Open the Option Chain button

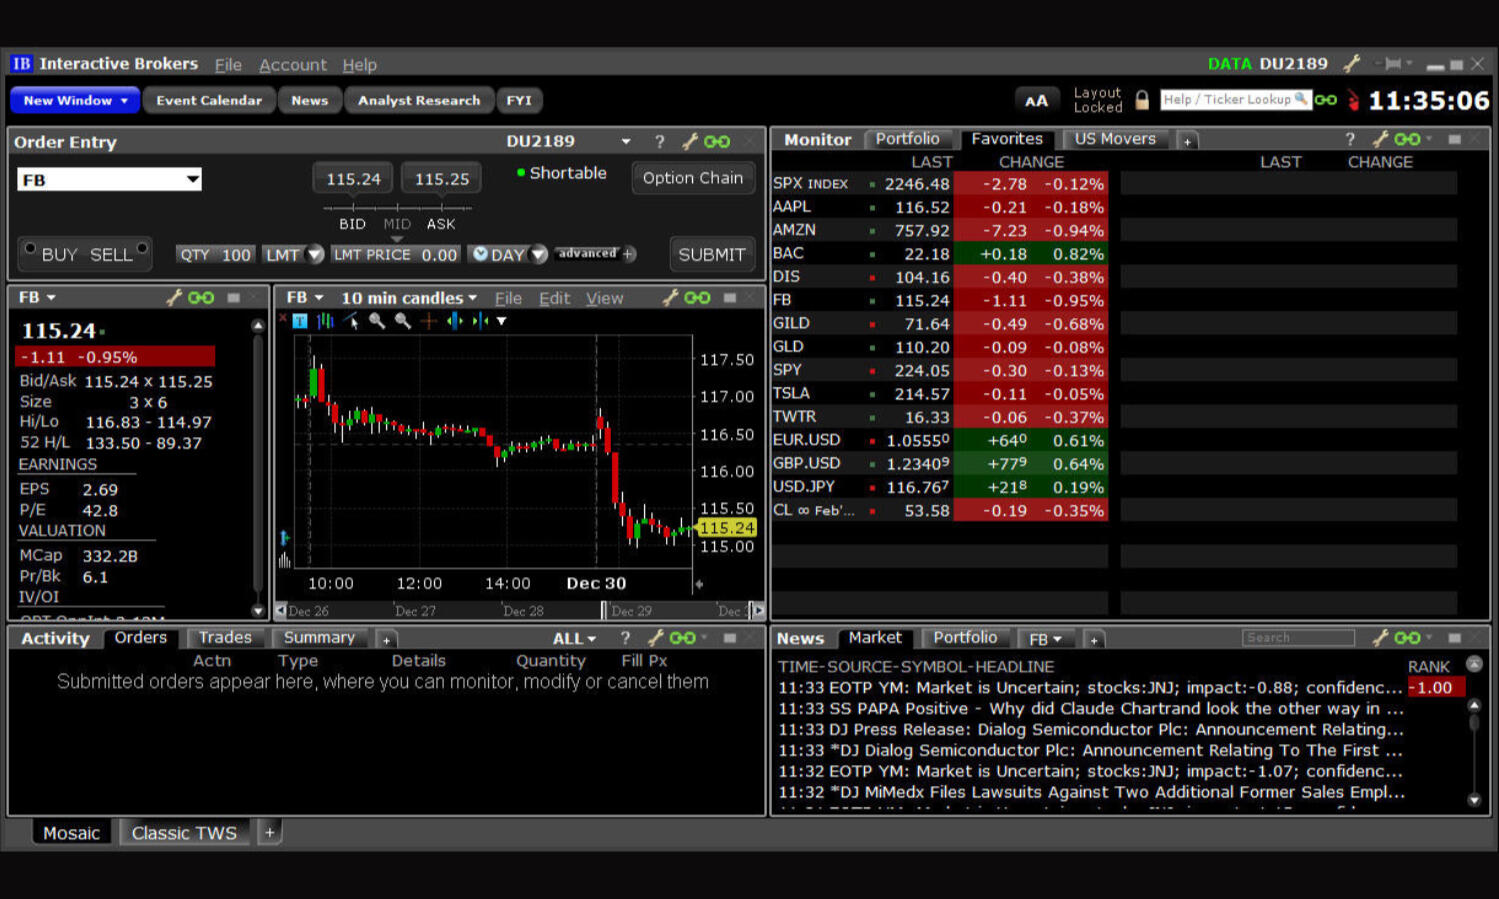point(692,178)
